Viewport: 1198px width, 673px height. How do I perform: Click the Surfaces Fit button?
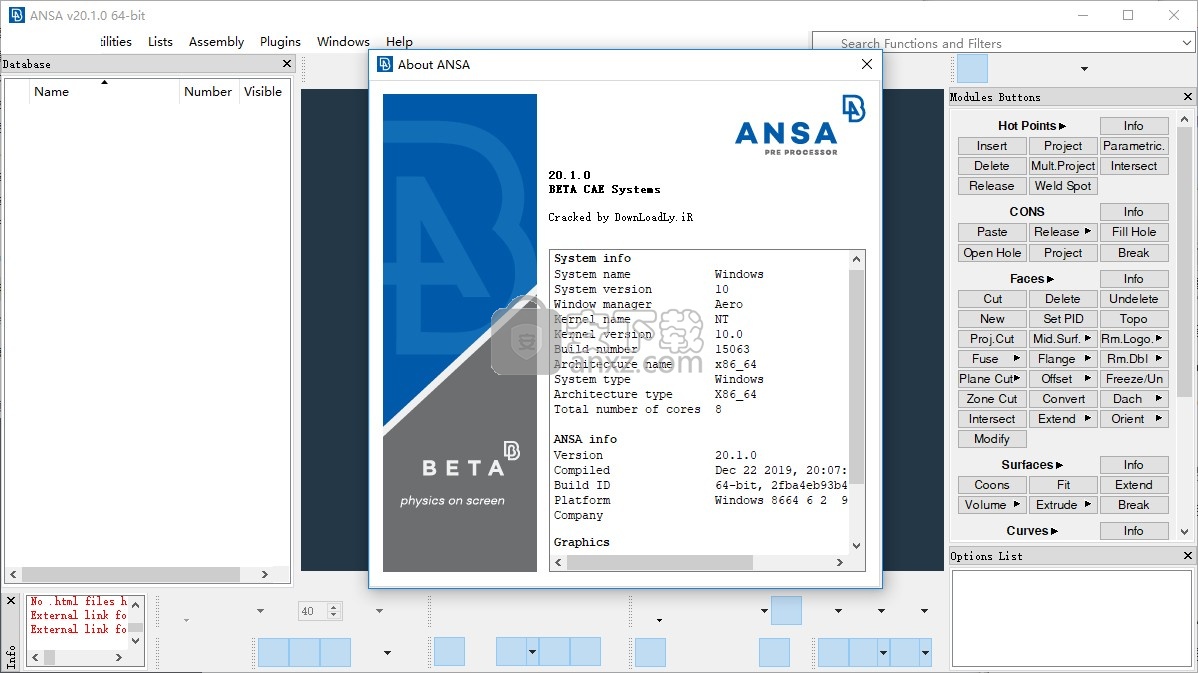tap(1063, 484)
